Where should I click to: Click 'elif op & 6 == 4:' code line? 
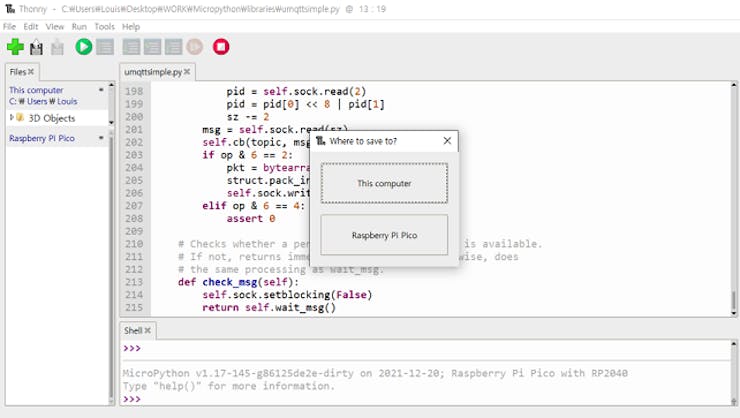pos(253,206)
